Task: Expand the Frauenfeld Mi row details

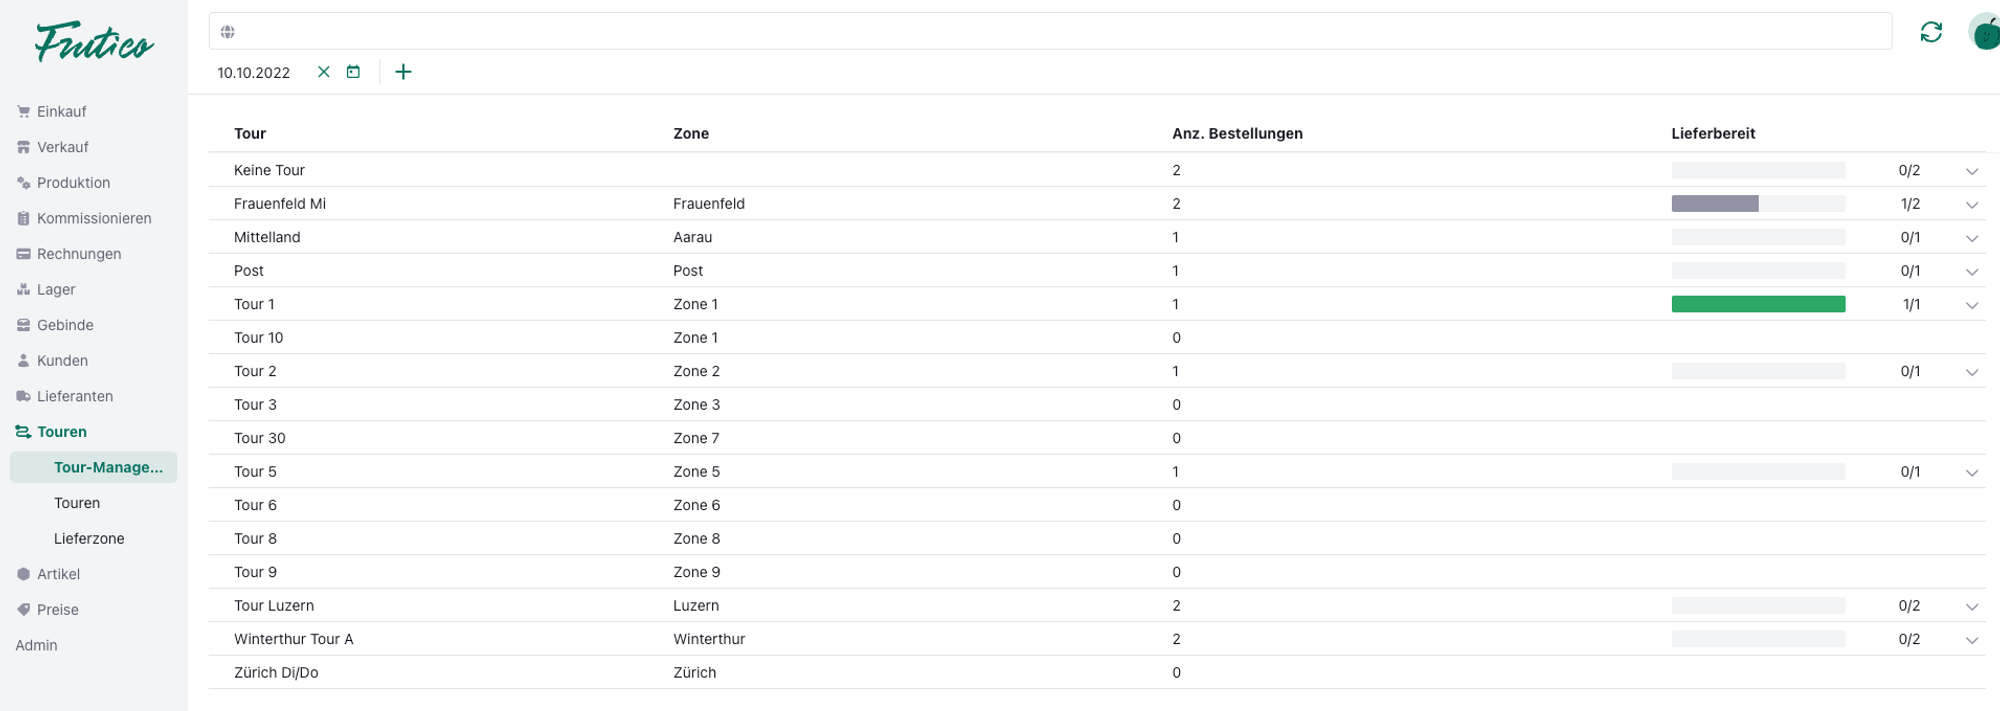Action: click(x=1971, y=205)
